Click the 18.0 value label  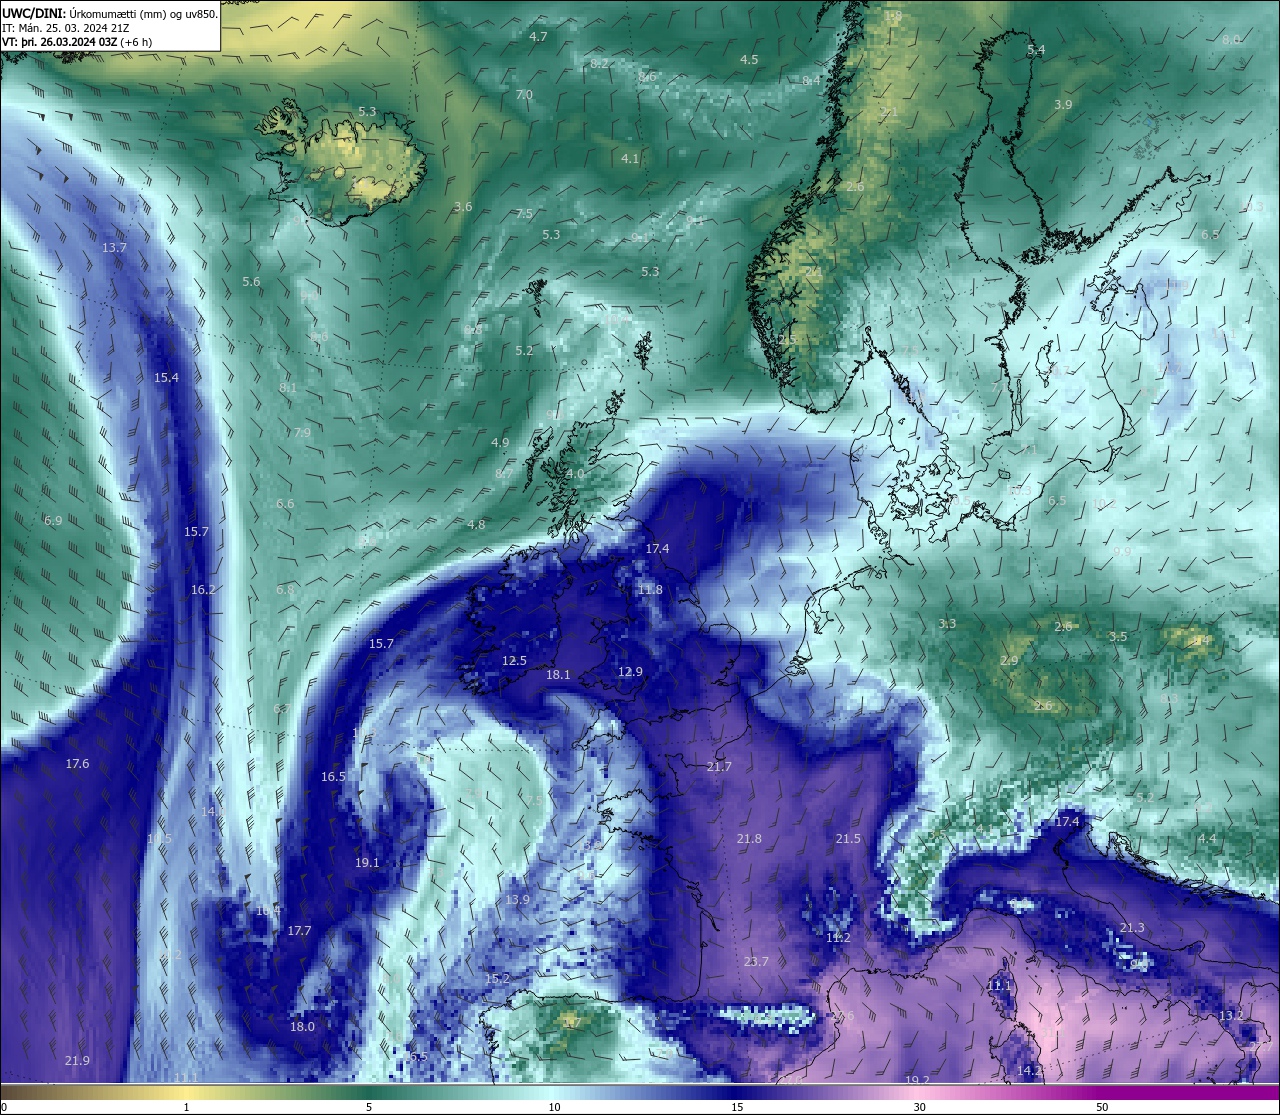tap(302, 1026)
